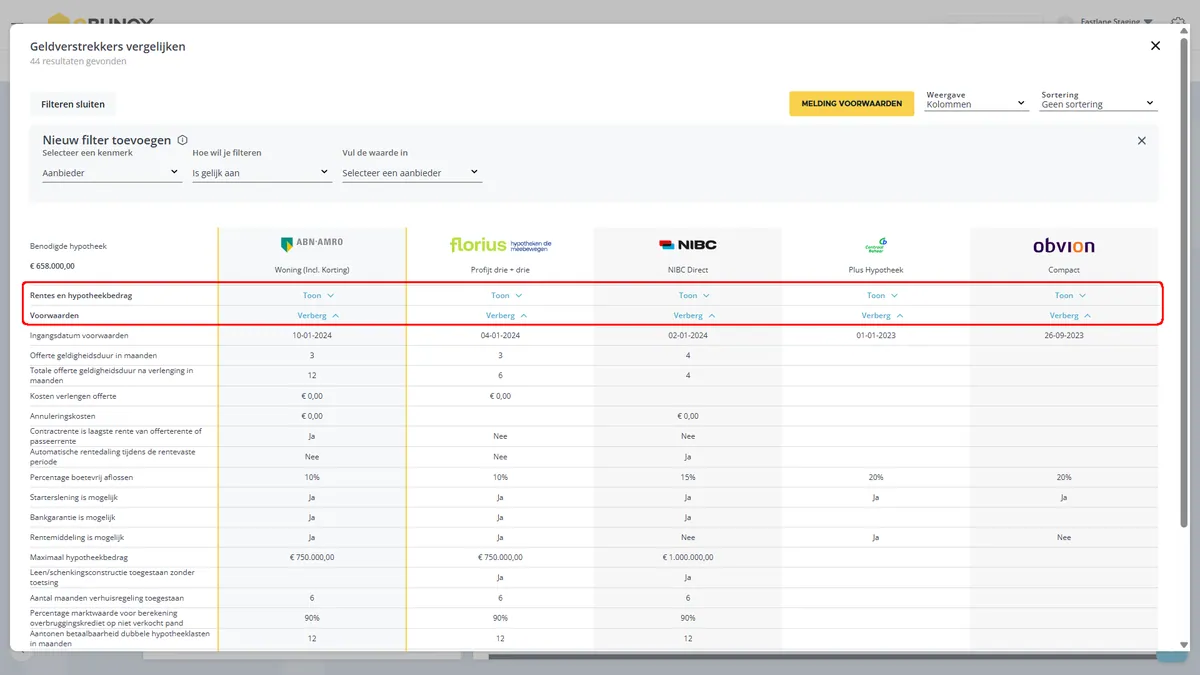1200x675 pixels.
Task: Change the 'Is gelijk aan' filter operator
Action: point(261,172)
